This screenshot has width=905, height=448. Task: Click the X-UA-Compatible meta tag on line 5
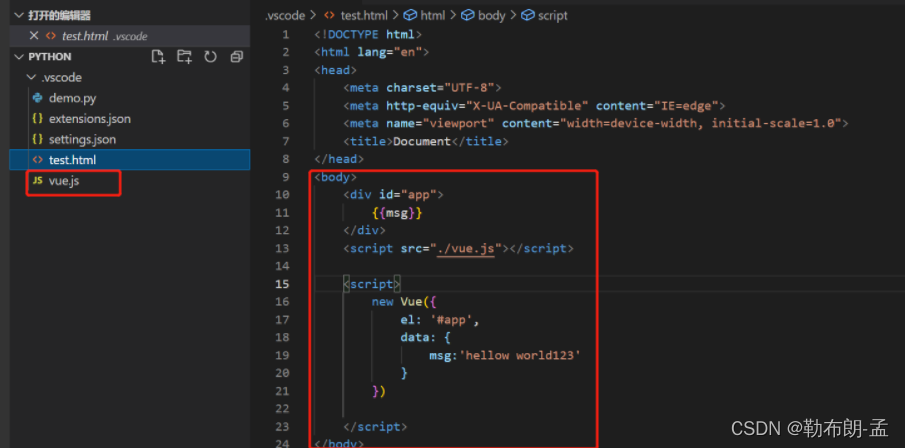point(534,106)
